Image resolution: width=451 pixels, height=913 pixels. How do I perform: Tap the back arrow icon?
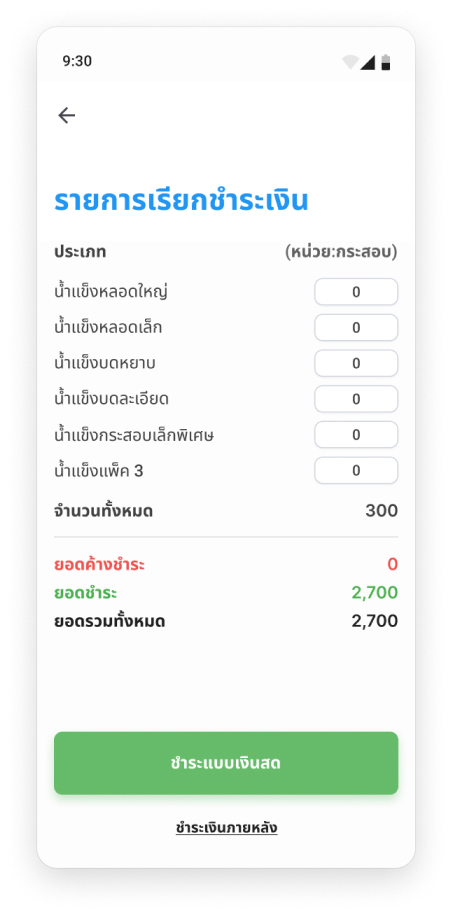pyautogui.click(x=67, y=116)
